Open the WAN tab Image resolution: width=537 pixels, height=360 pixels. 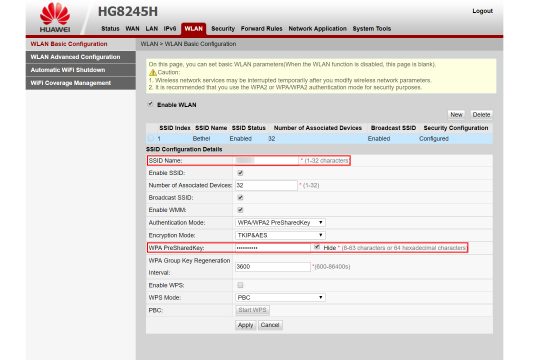(x=133, y=28)
